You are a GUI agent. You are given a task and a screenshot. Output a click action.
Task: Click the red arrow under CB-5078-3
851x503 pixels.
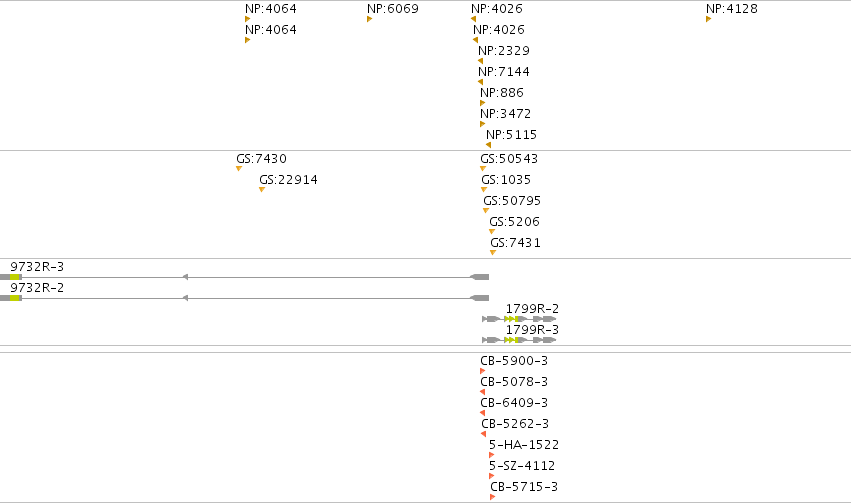(482, 392)
